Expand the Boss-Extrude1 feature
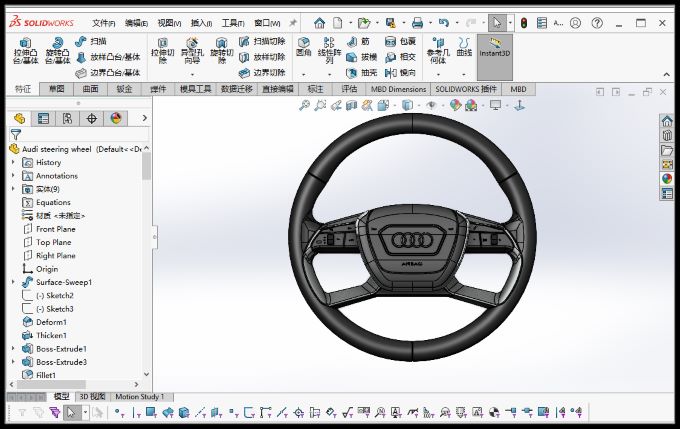This screenshot has height=429, width=680. pos(13,349)
